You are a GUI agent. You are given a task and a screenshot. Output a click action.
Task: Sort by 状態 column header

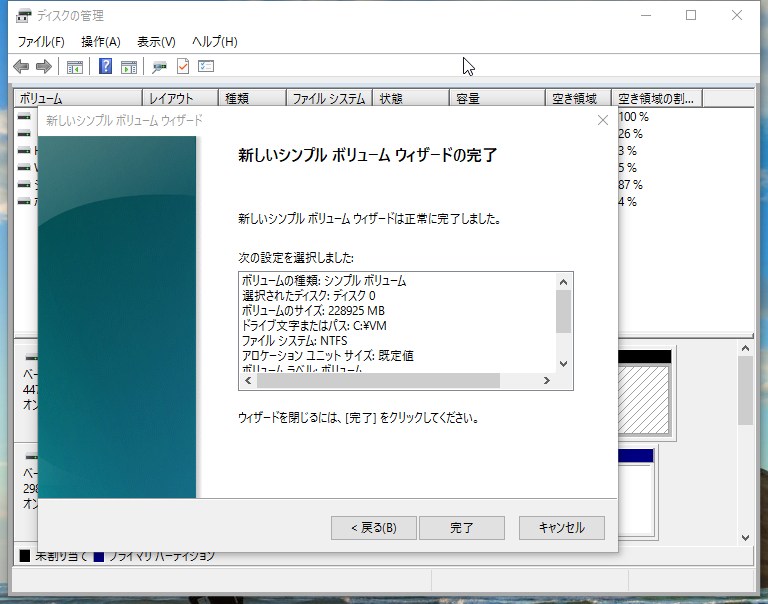pyautogui.click(x=411, y=98)
